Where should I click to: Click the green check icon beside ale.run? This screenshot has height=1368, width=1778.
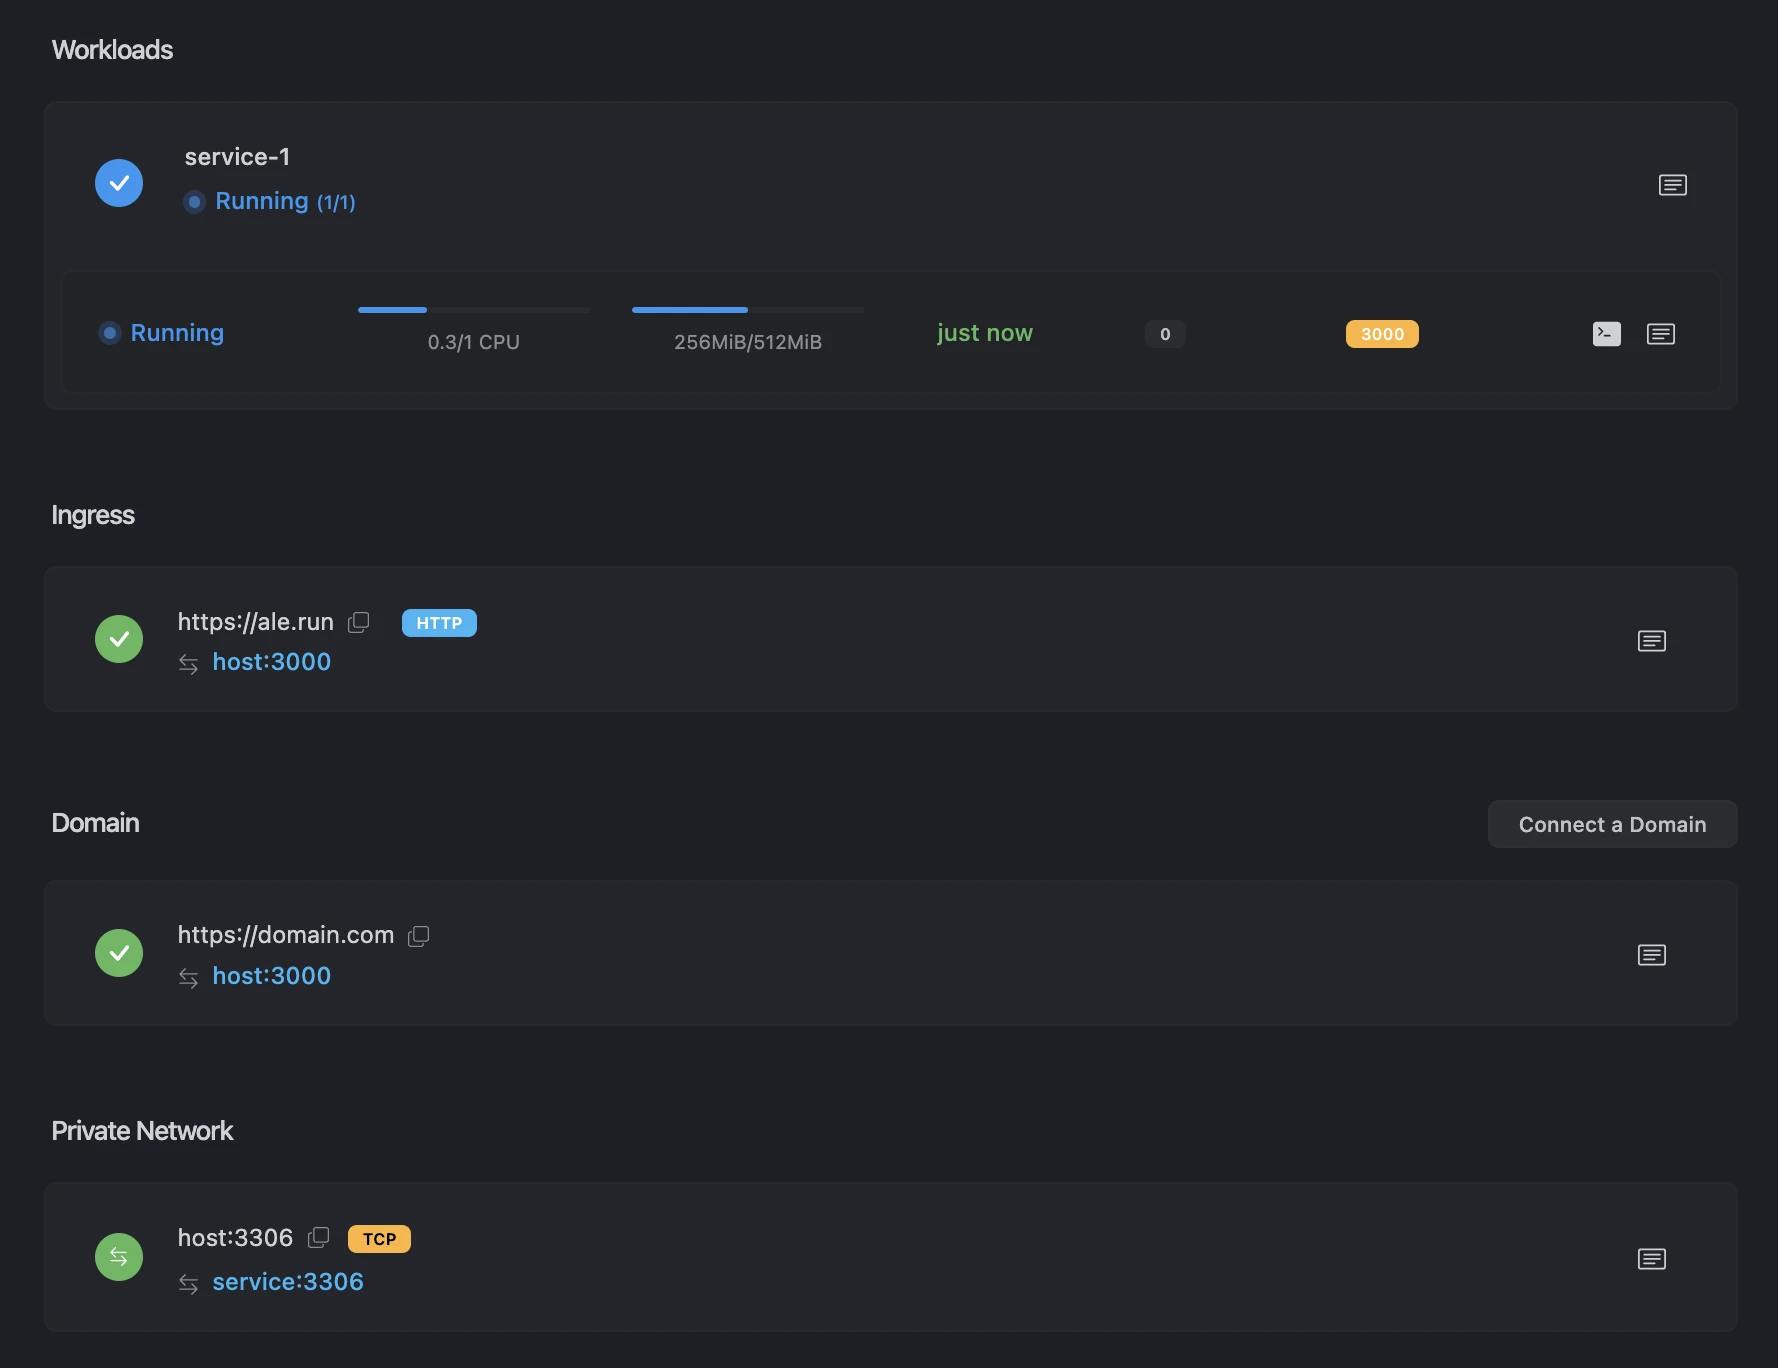pyautogui.click(x=118, y=638)
